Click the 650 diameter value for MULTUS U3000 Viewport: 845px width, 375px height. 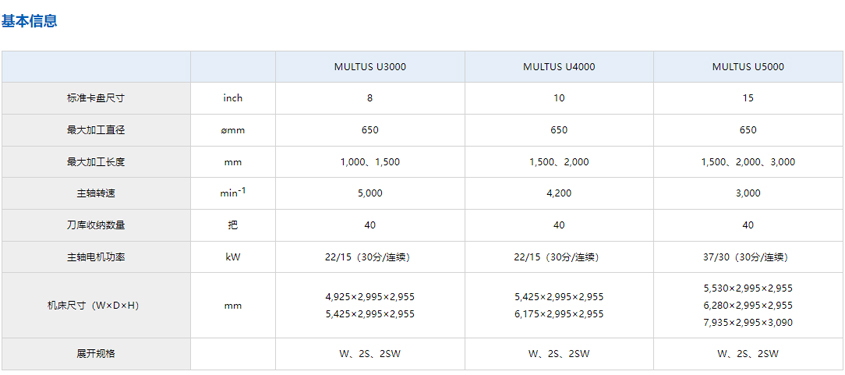[370, 130]
